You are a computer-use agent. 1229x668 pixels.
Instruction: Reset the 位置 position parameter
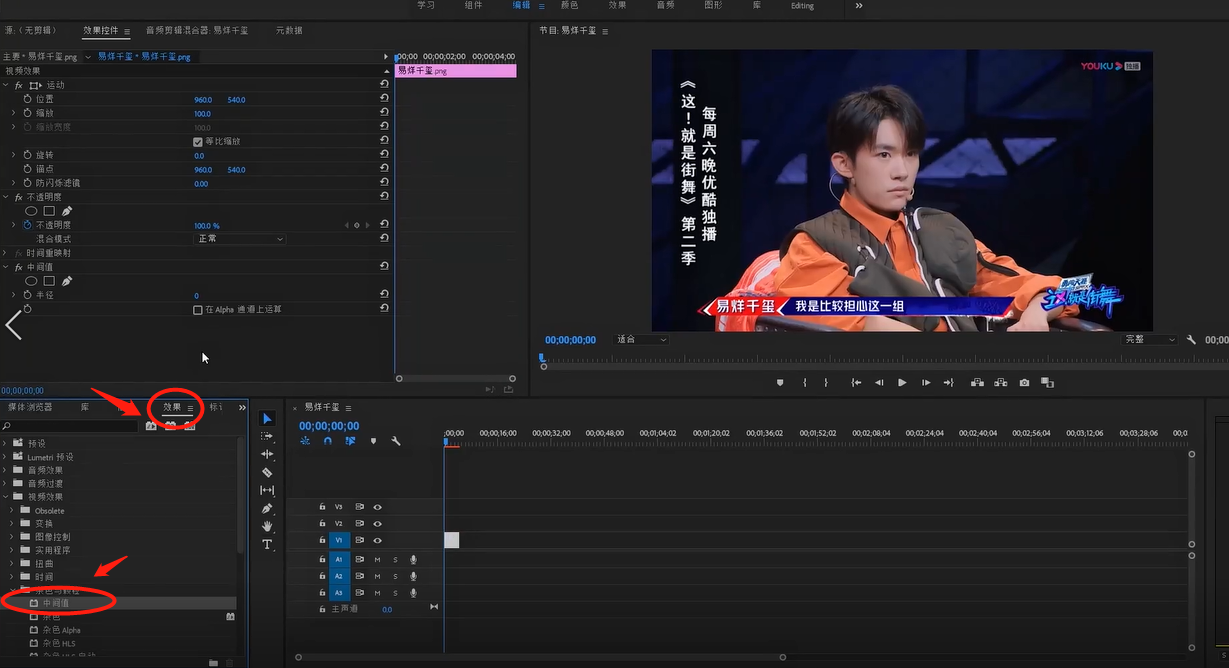(384, 99)
